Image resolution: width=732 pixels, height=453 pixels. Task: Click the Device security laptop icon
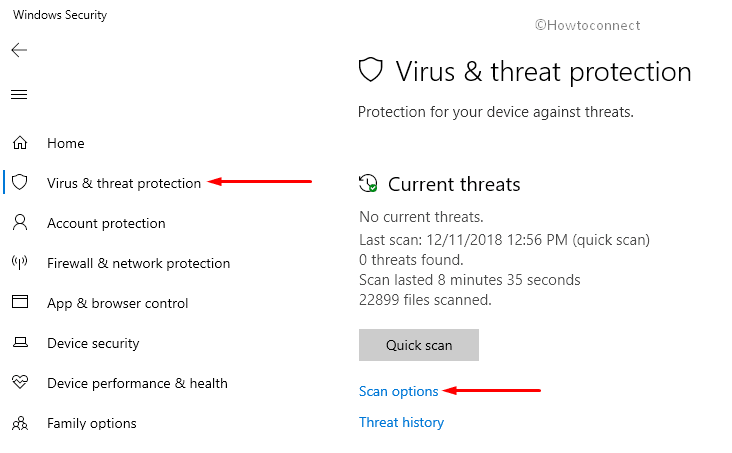pos(20,343)
